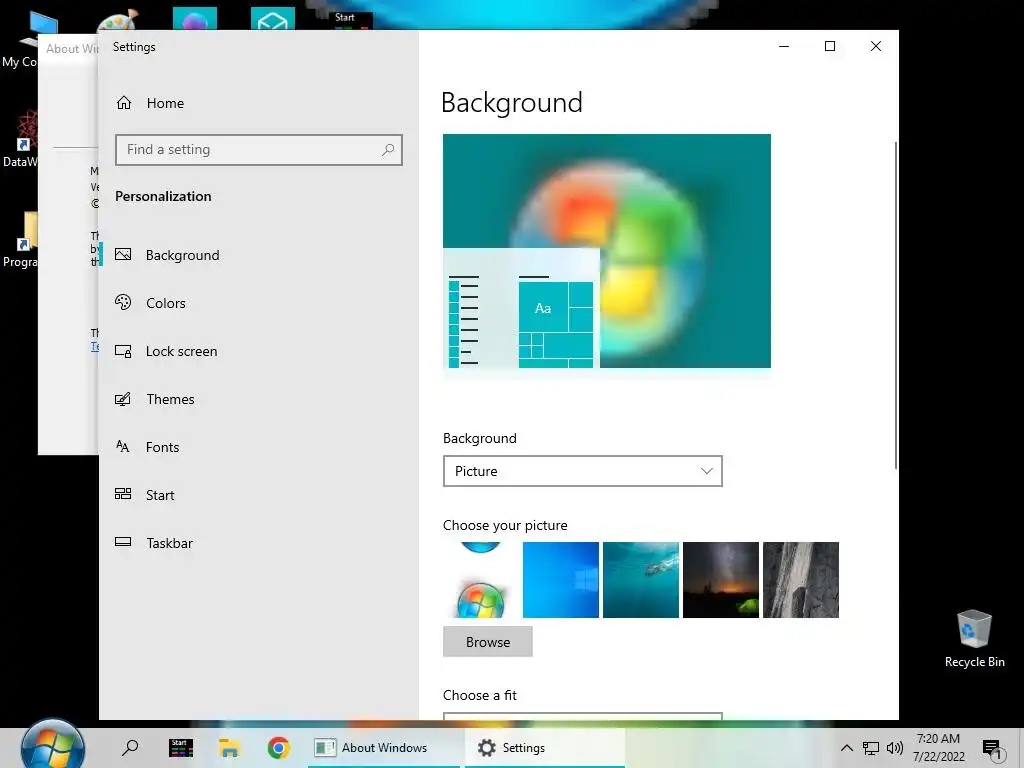Image resolution: width=1024 pixels, height=768 pixels.
Task: Open the volume speaker tray icon
Action: click(x=895, y=748)
